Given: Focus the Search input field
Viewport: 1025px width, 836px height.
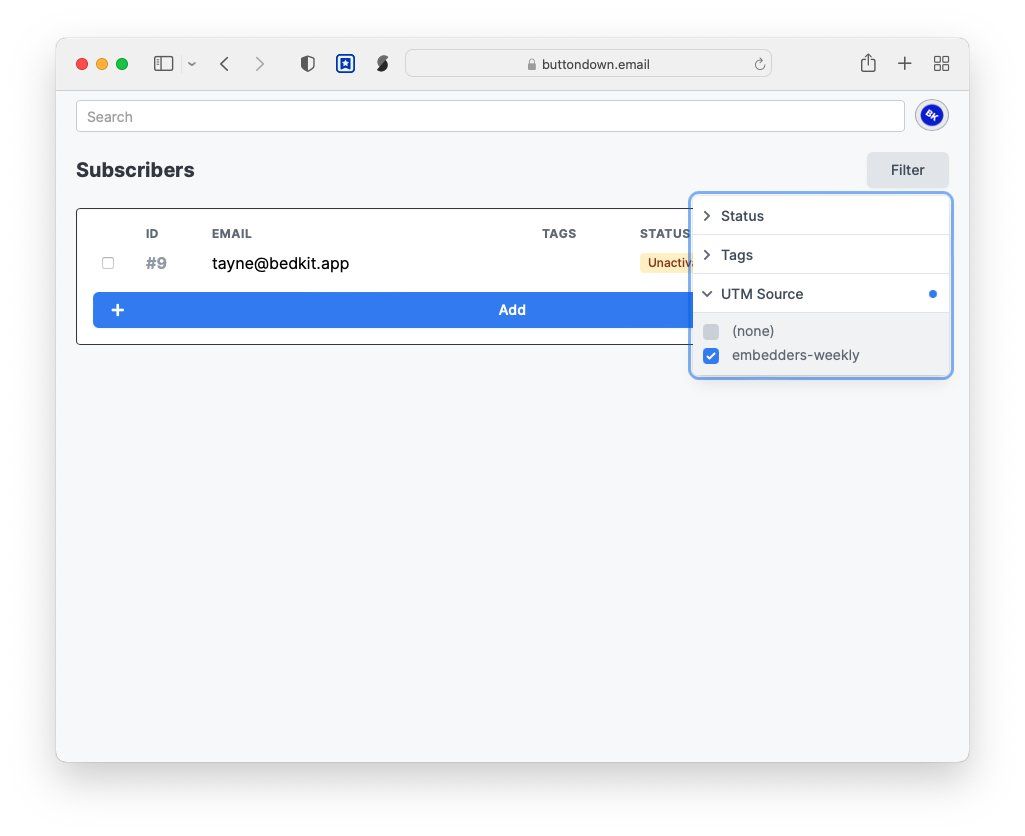Looking at the screenshot, I should 490,117.
